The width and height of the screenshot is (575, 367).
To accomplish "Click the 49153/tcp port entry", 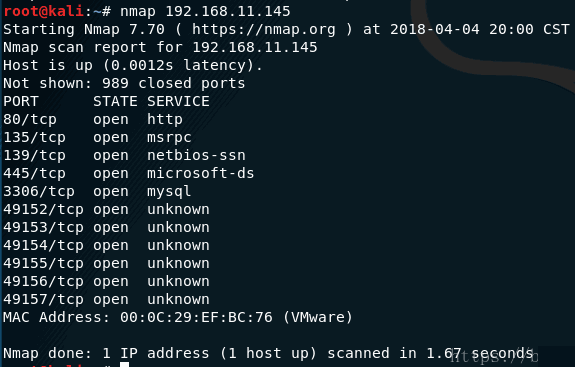I will tap(106, 227).
